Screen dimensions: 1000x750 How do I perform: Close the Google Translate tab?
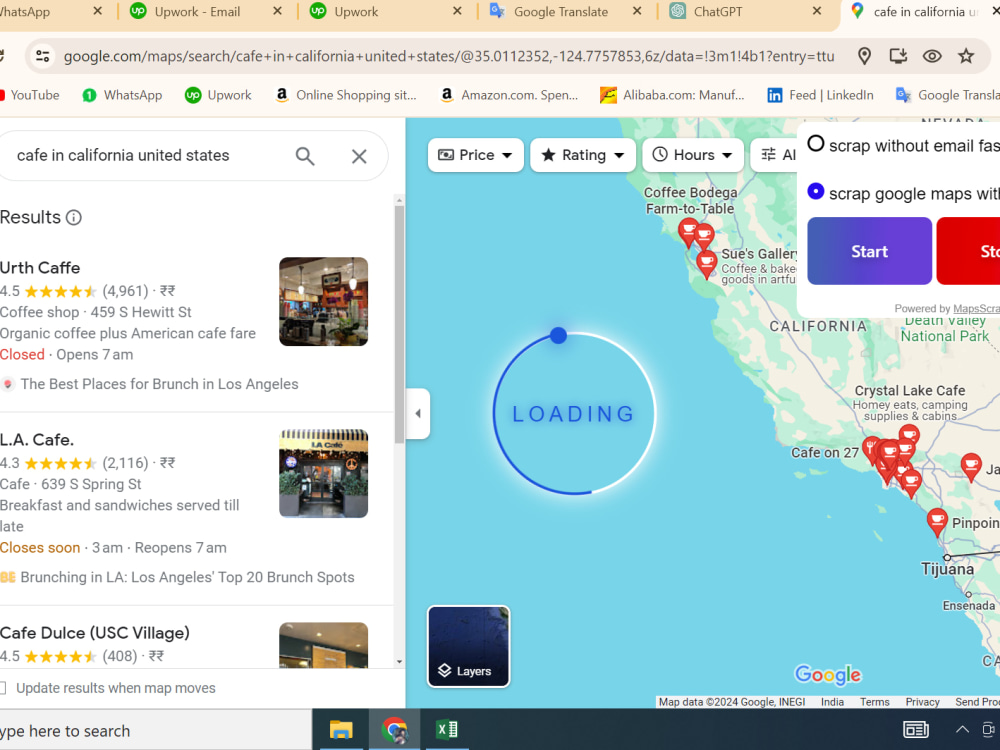pyautogui.click(x=636, y=11)
